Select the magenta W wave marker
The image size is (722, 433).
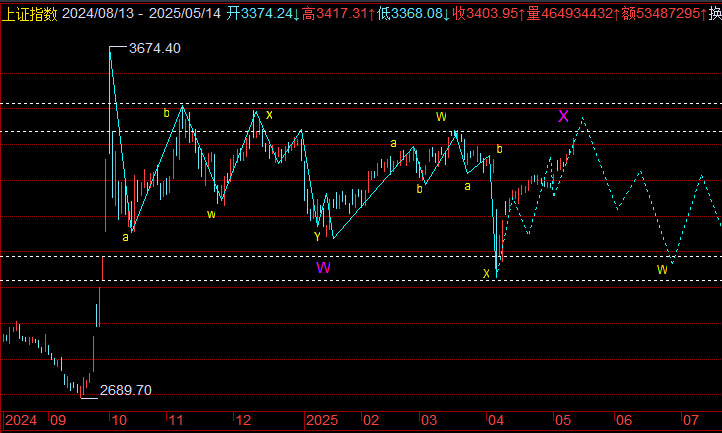click(323, 267)
